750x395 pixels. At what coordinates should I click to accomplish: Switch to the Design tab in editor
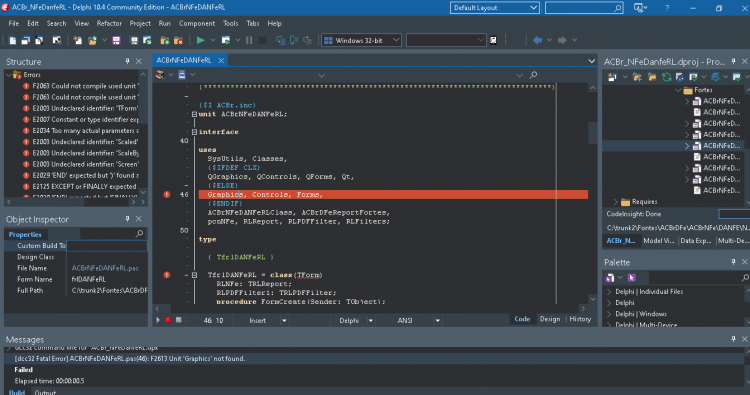coord(550,319)
